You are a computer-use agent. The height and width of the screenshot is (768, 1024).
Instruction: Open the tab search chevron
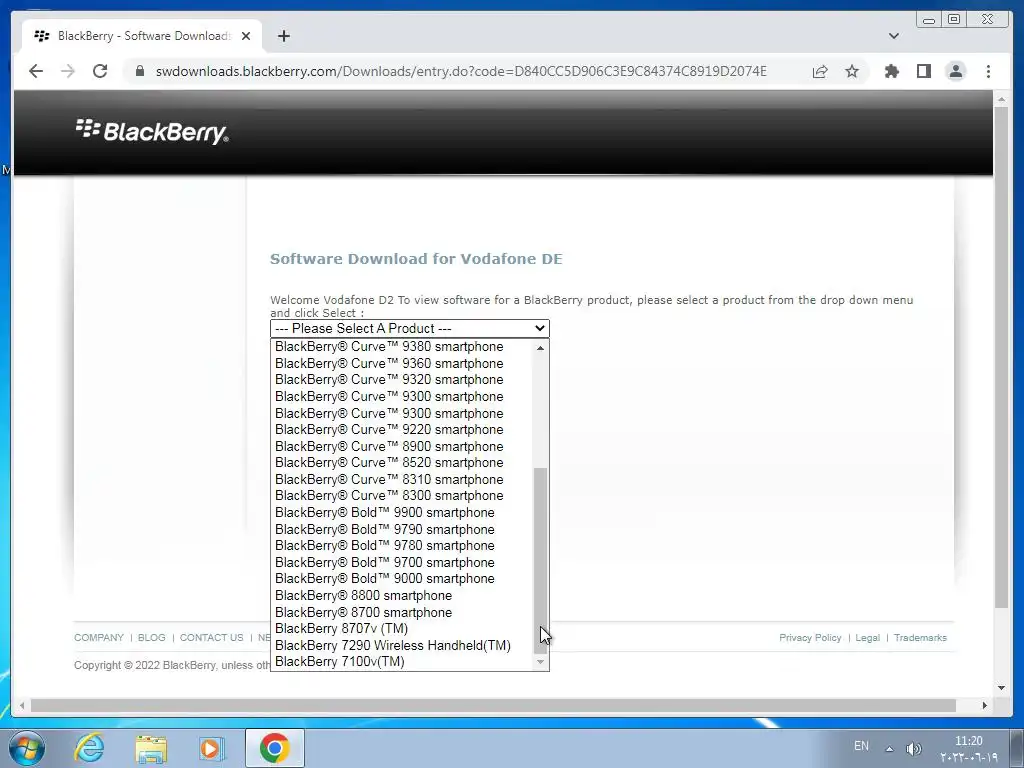(x=893, y=36)
